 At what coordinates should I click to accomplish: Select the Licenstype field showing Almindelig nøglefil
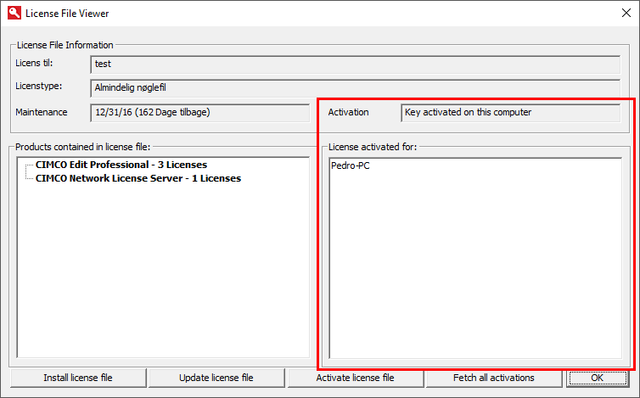(x=355, y=88)
